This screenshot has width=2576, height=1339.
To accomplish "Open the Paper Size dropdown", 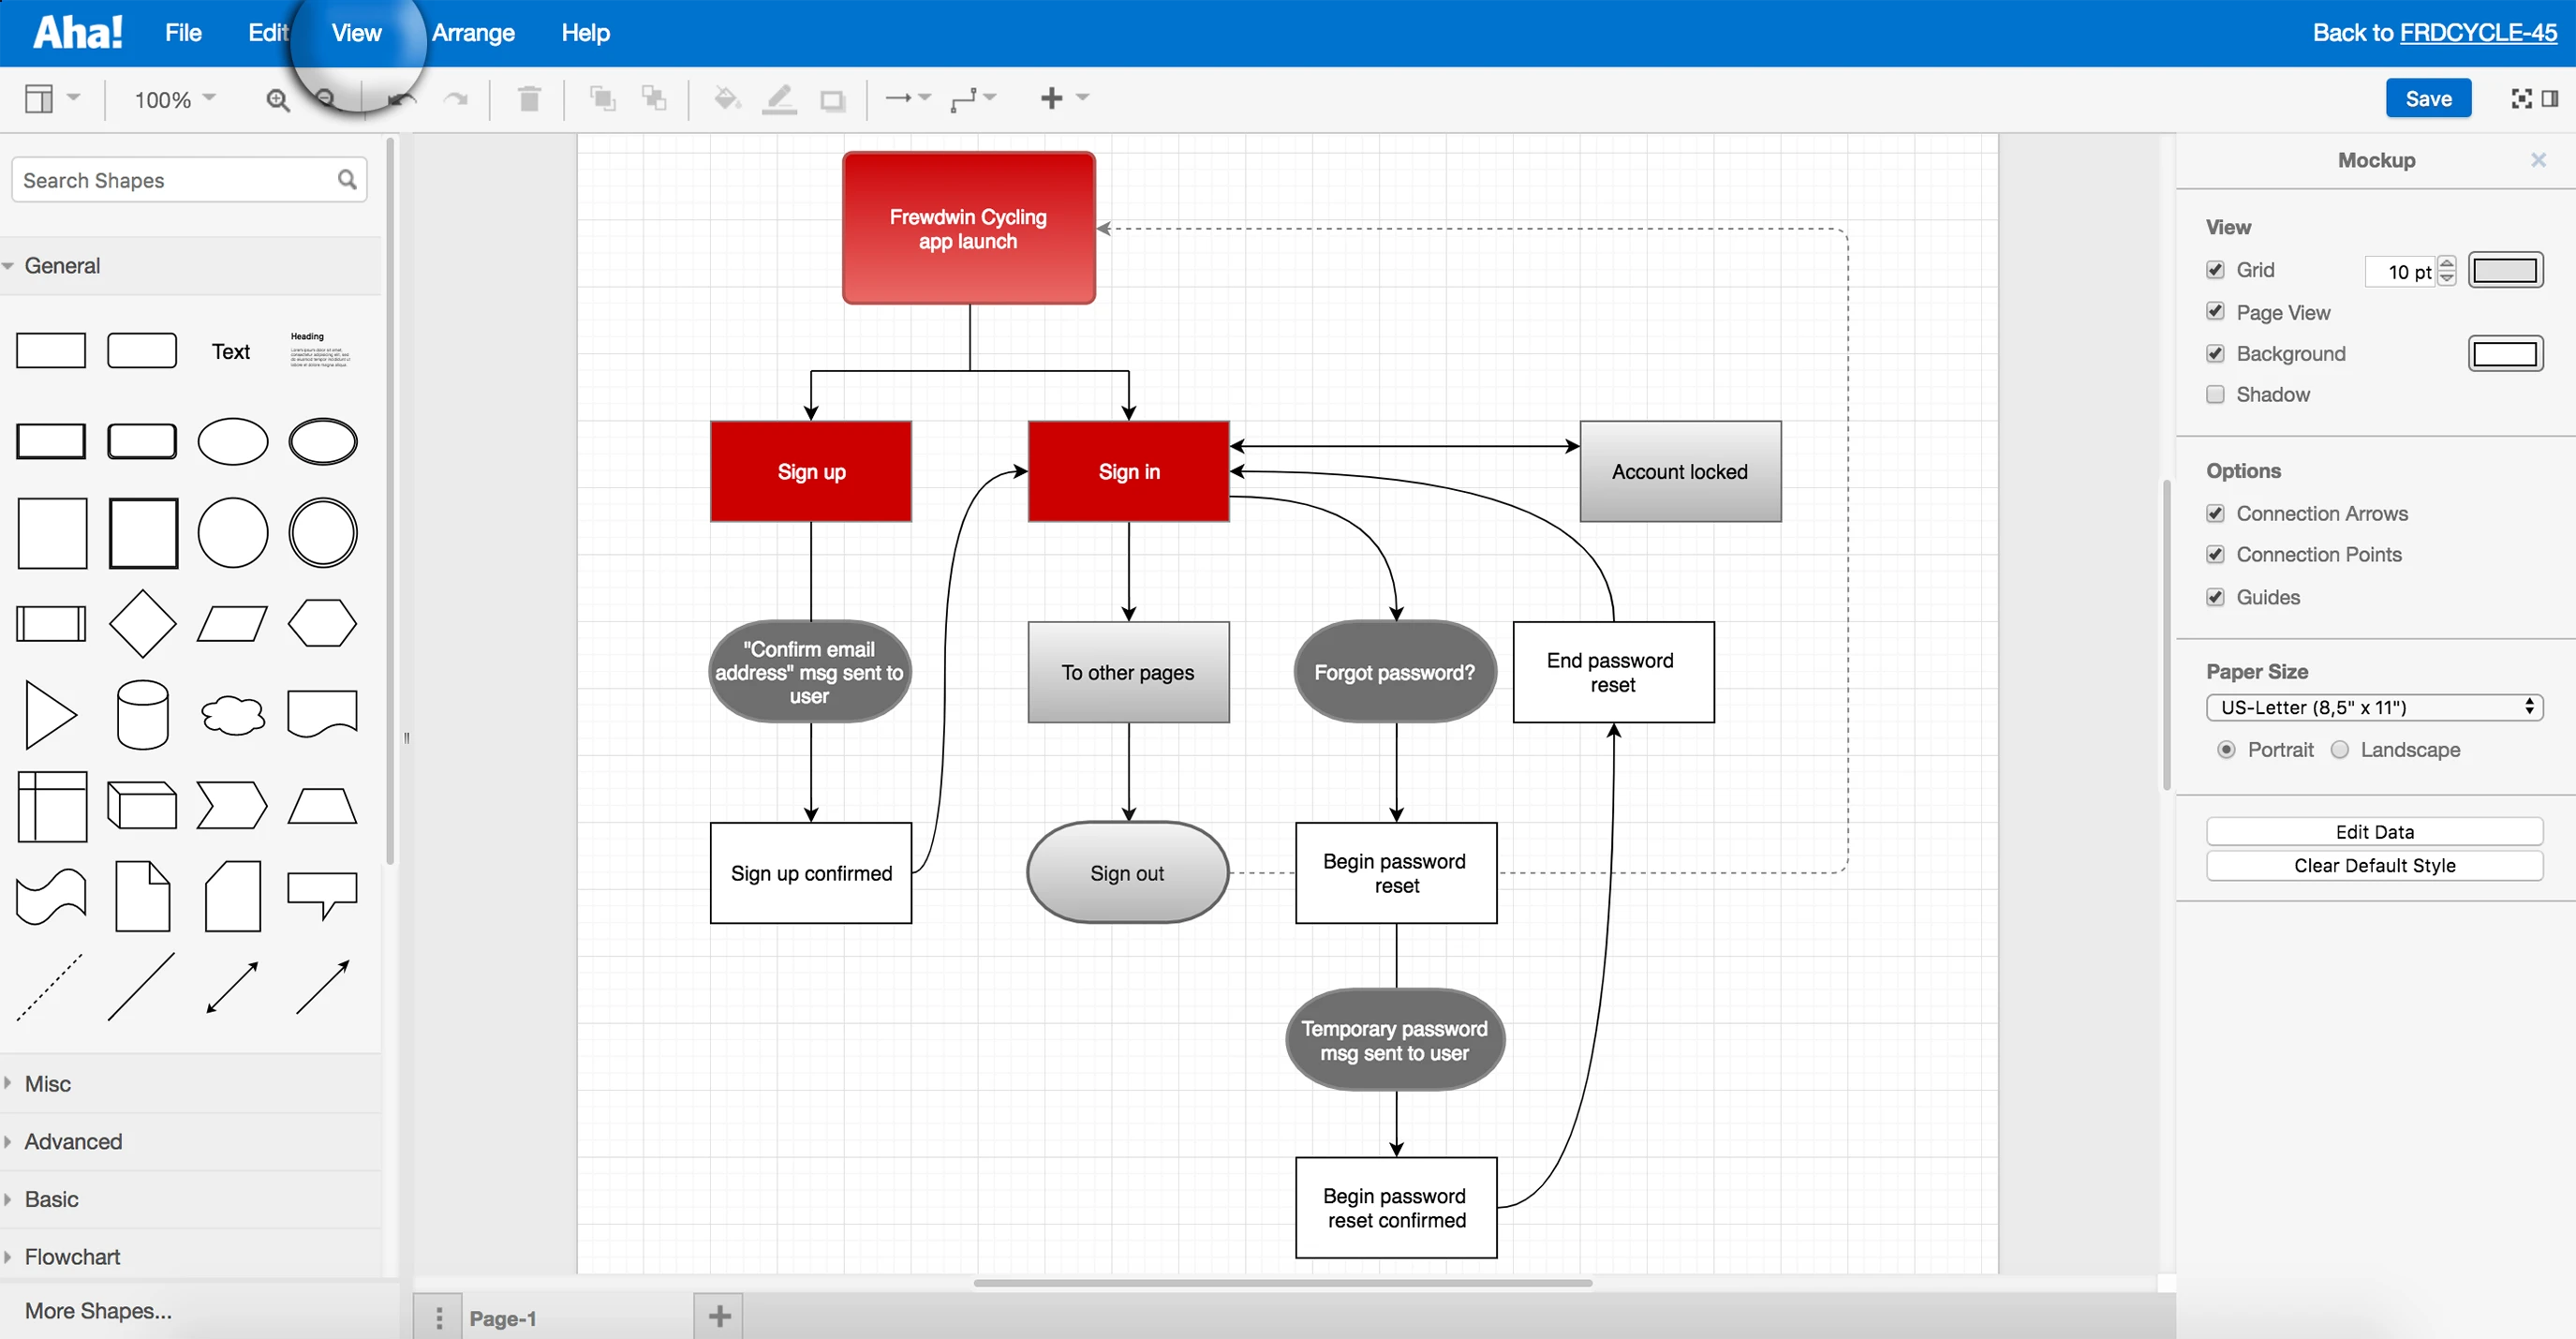I will pyautogui.click(x=2374, y=708).
